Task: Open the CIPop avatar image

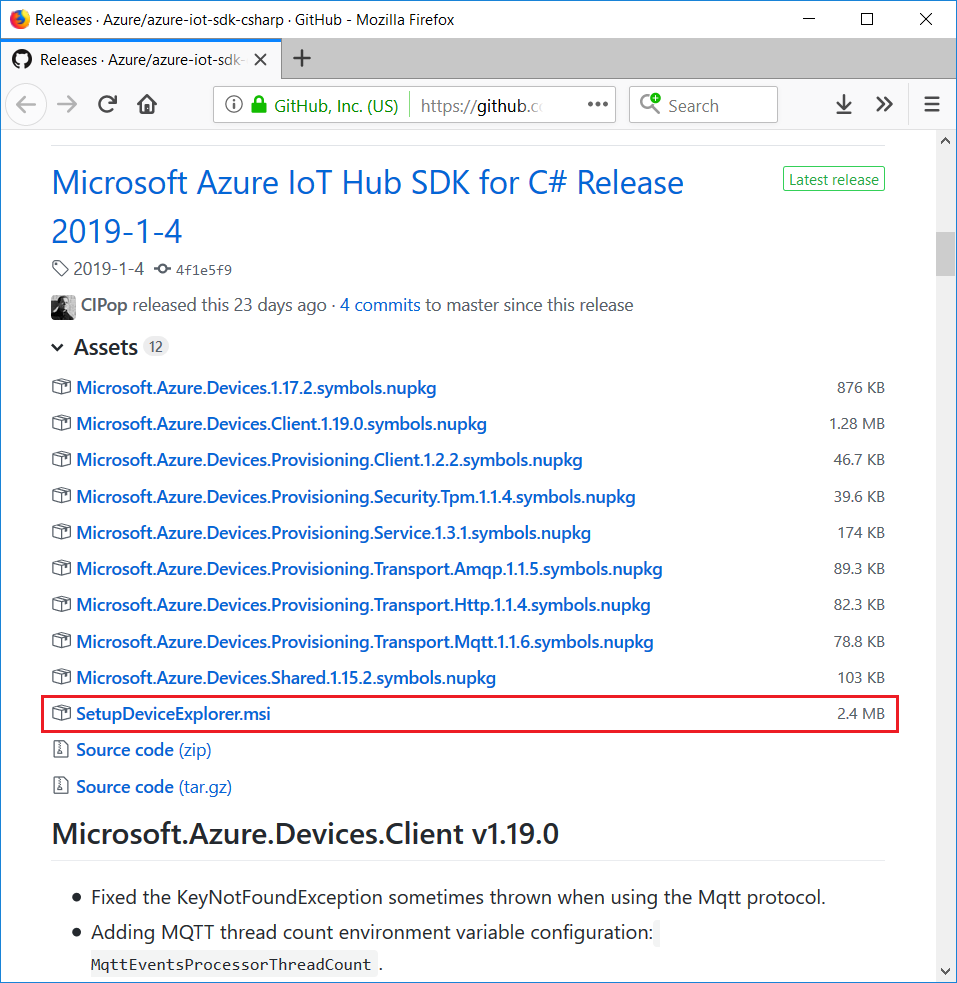Action: pos(63,307)
